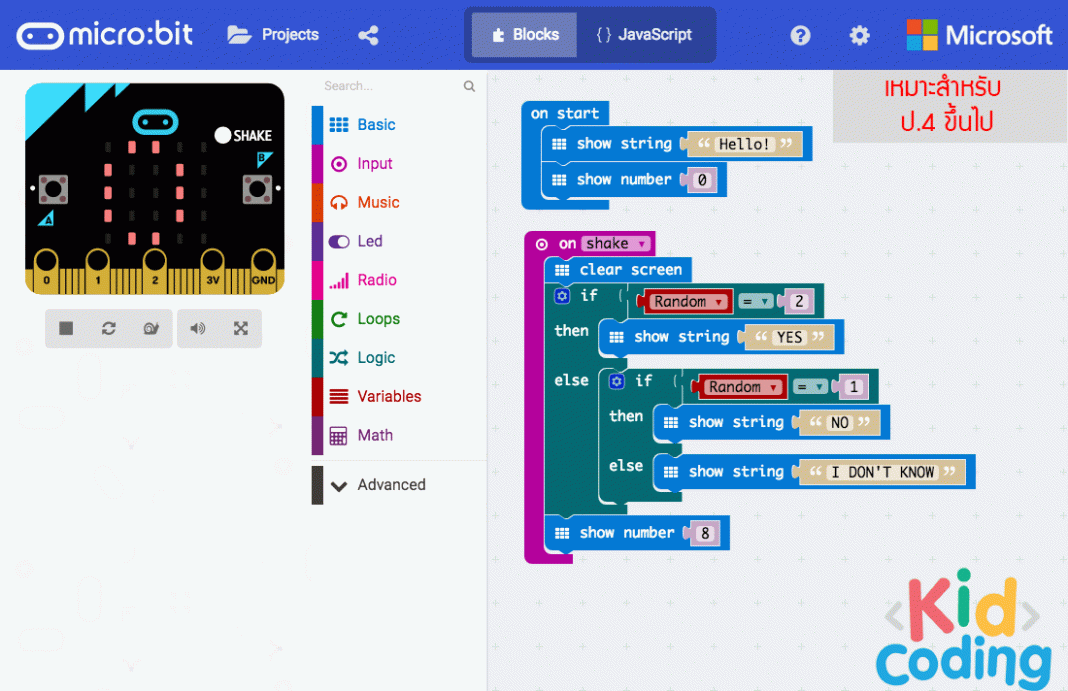
Task: Select the Led category
Action: [x=372, y=241]
